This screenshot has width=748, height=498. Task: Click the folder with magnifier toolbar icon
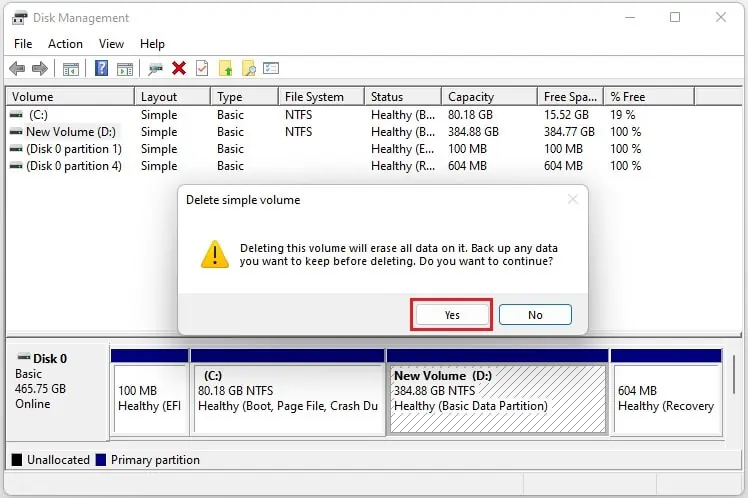coord(249,68)
